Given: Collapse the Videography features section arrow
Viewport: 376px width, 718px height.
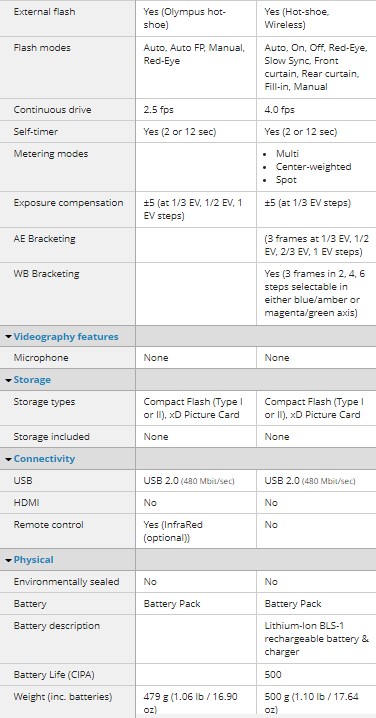Looking at the screenshot, I should coord(8,337).
